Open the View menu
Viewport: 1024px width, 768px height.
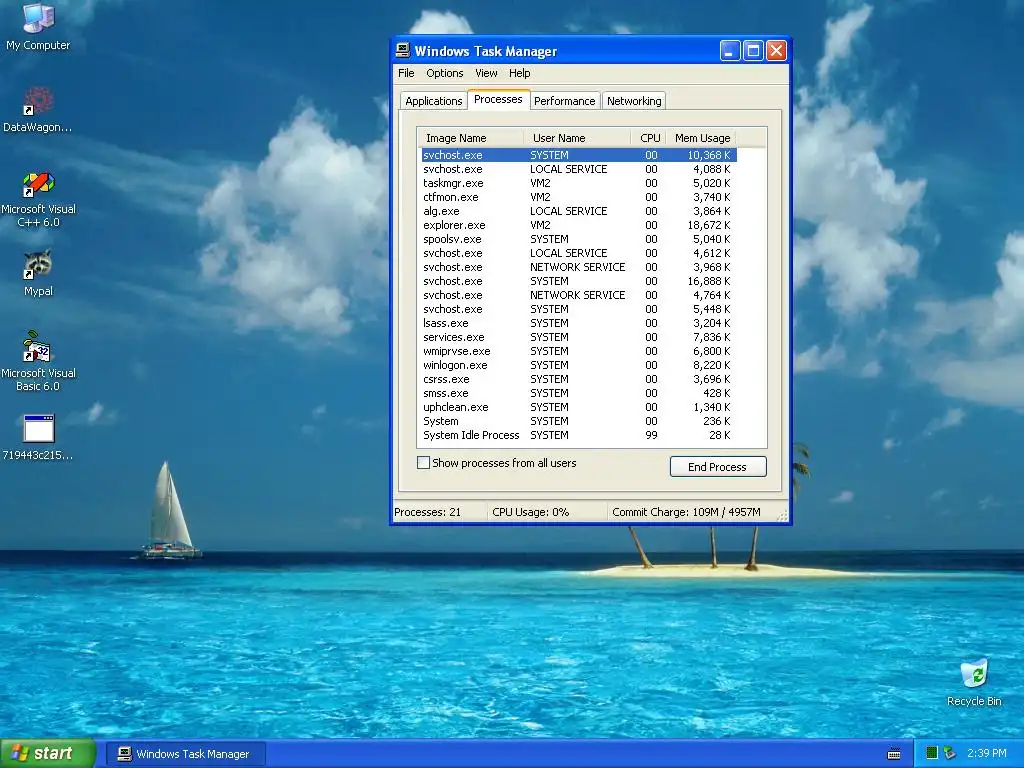point(486,73)
